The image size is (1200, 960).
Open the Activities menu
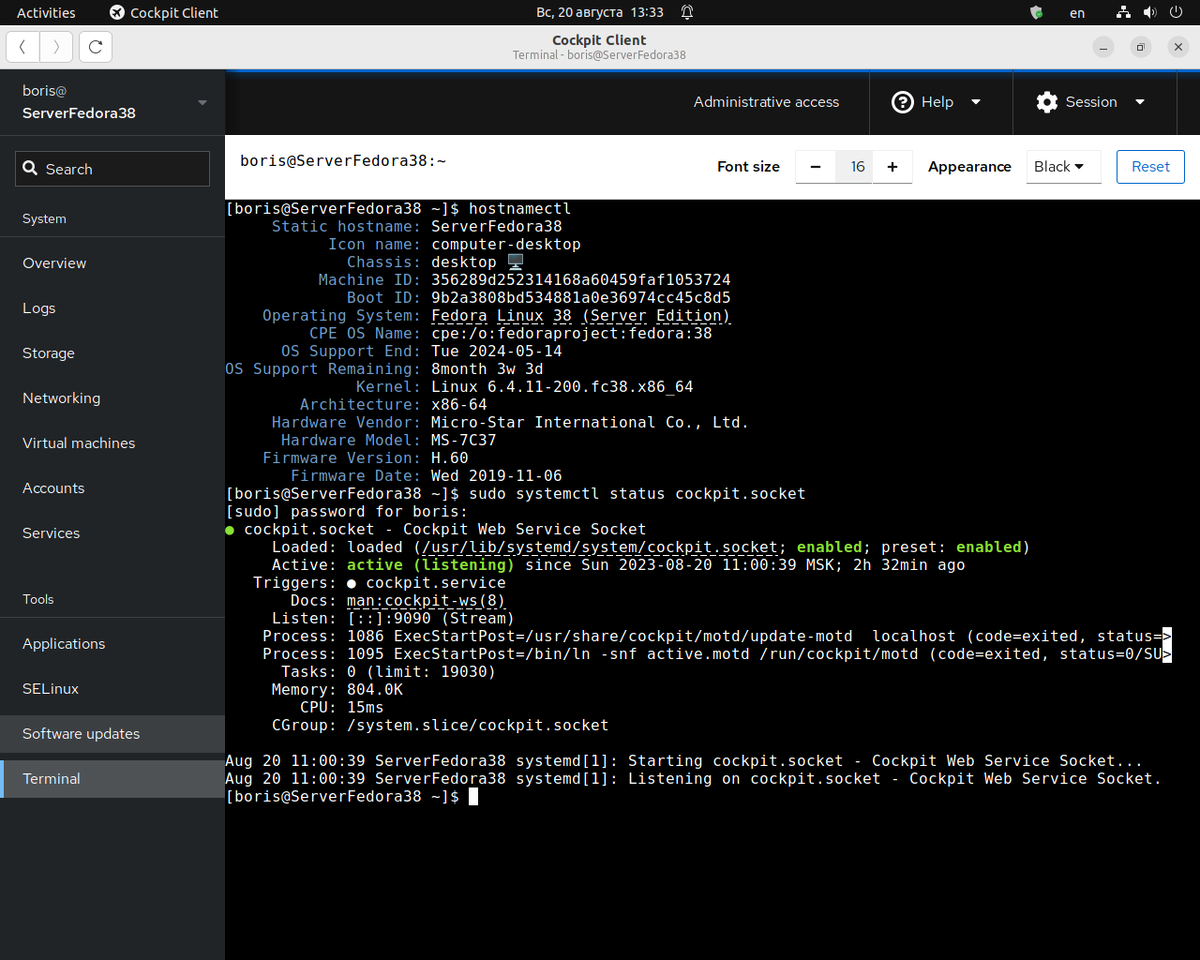click(x=46, y=12)
